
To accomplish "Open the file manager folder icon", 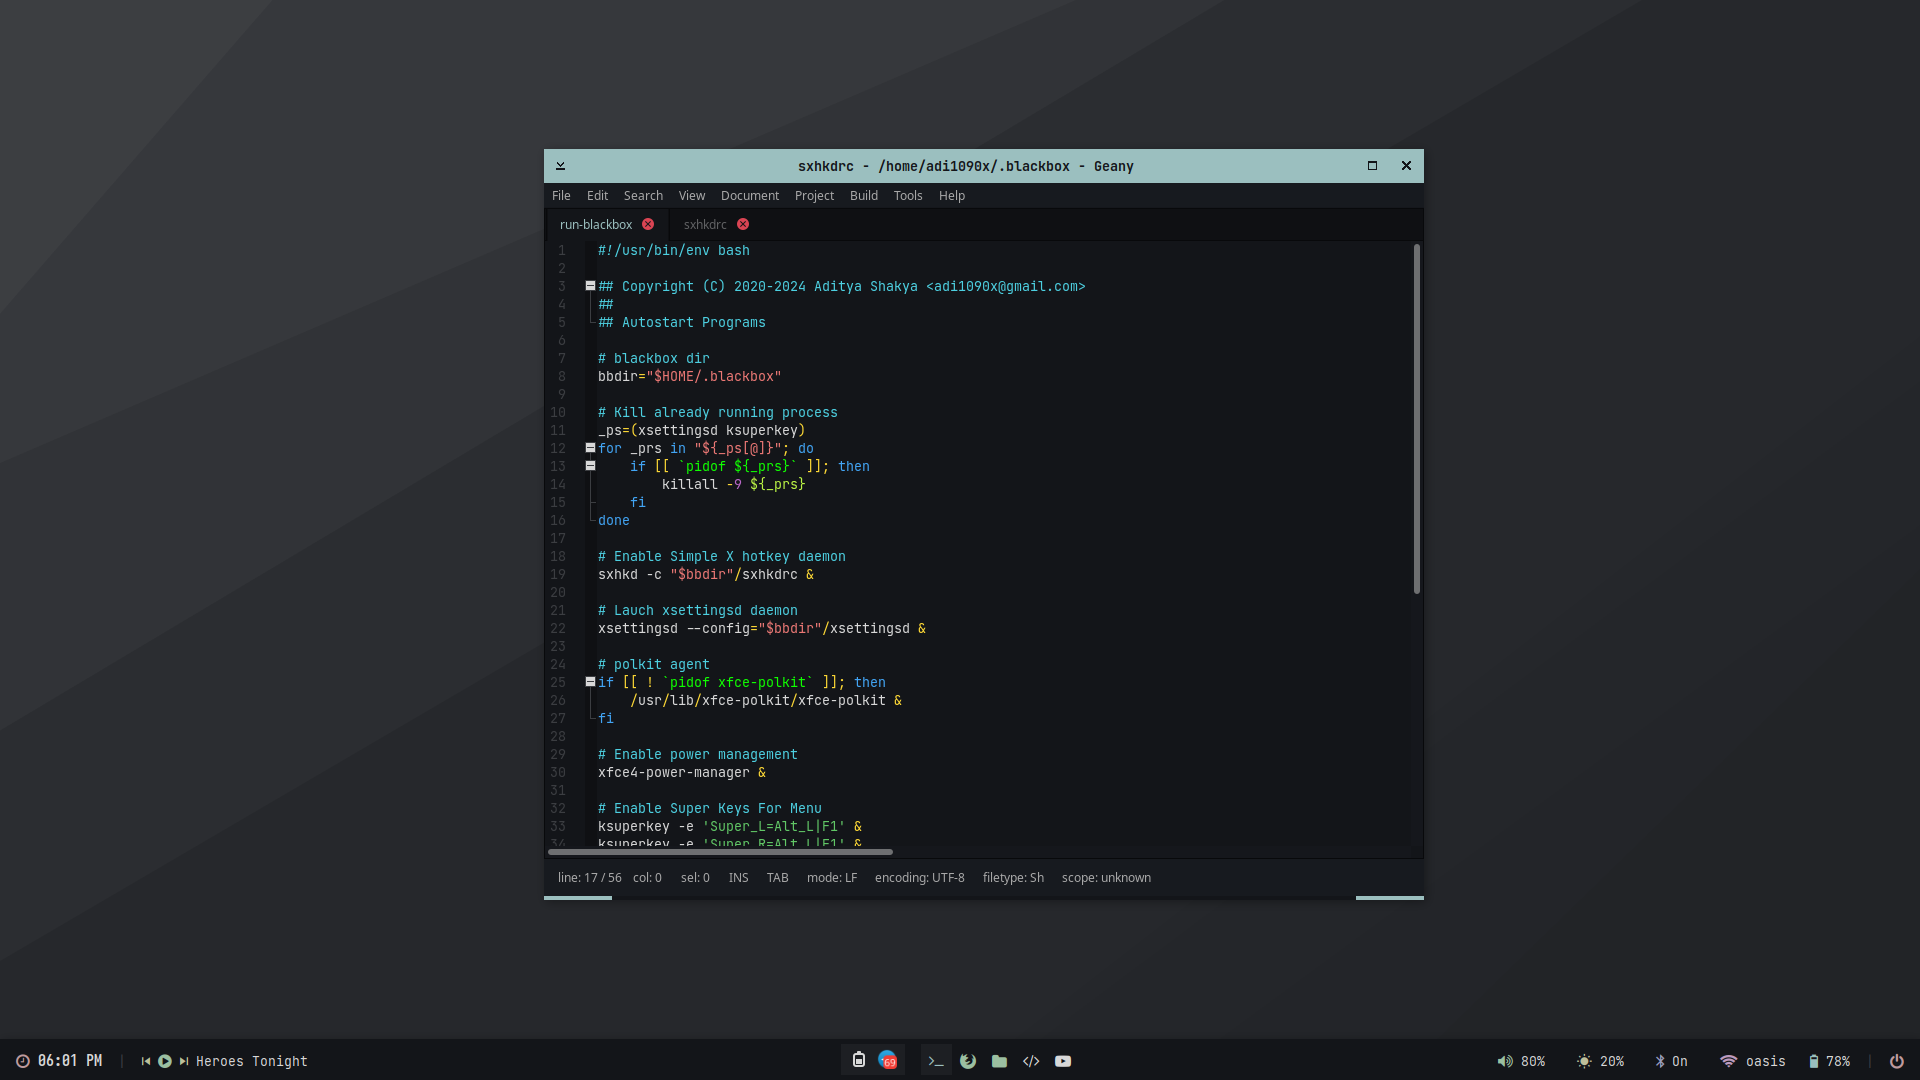I will pyautogui.click(x=999, y=1061).
